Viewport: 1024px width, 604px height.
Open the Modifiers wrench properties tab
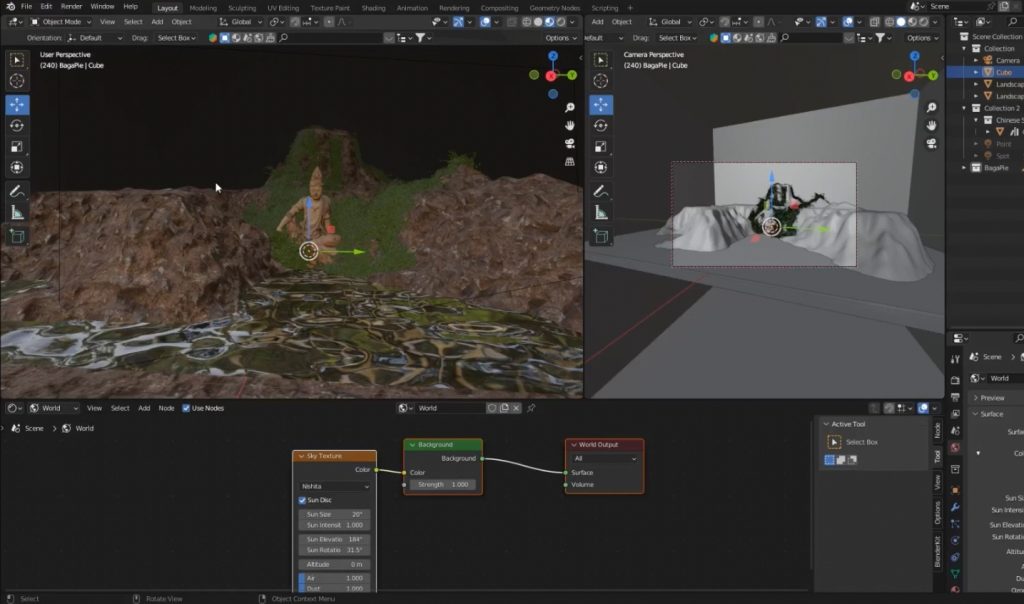955,507
